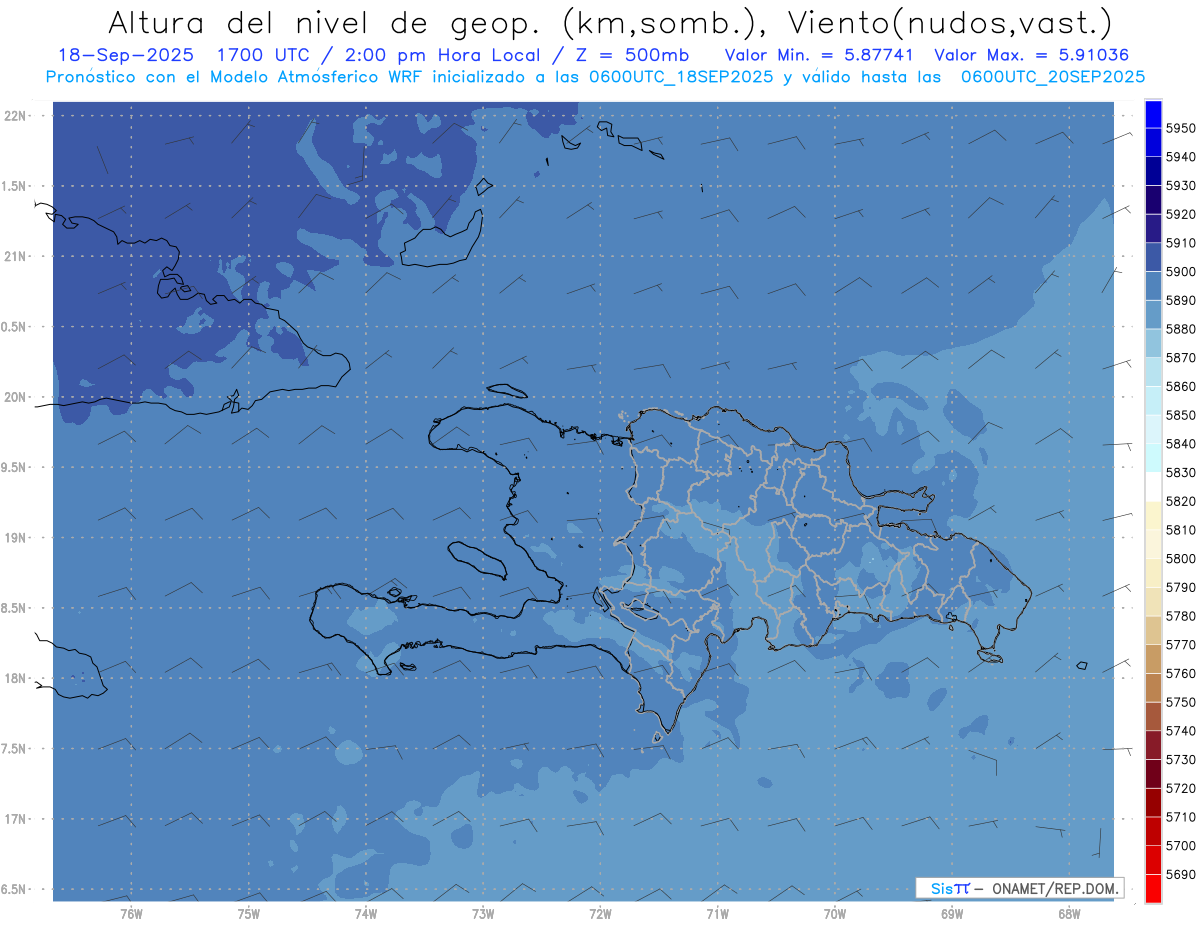The image size is (1200, 927).
Task: Click the init time '0600UTC_18SEP2025'
Action: click(x=679, y=76)
